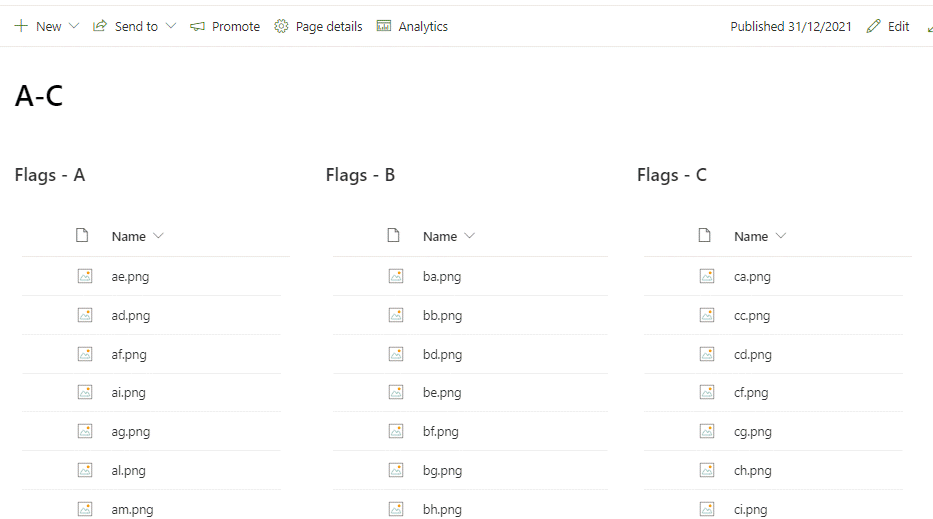This screenshot has height=519, width=933.
Task: Expand the New dropdown chevron
Action: [x=74, y=26]
